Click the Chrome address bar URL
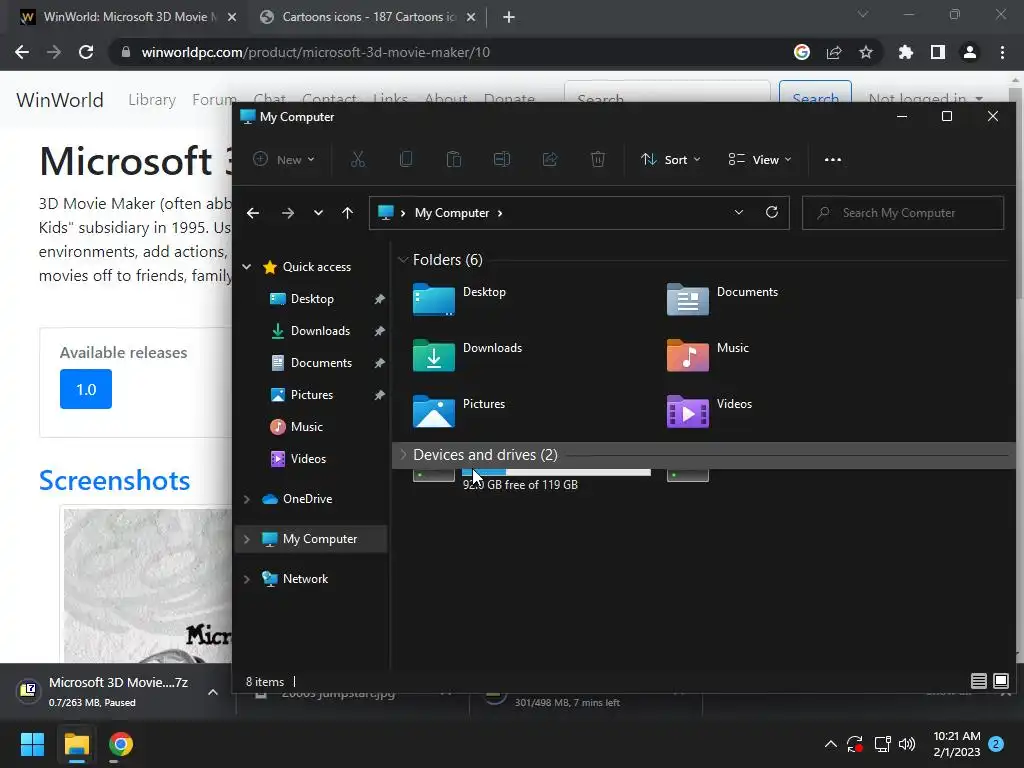The width and height of the screenshot is (1024, 768). point(315,52)
